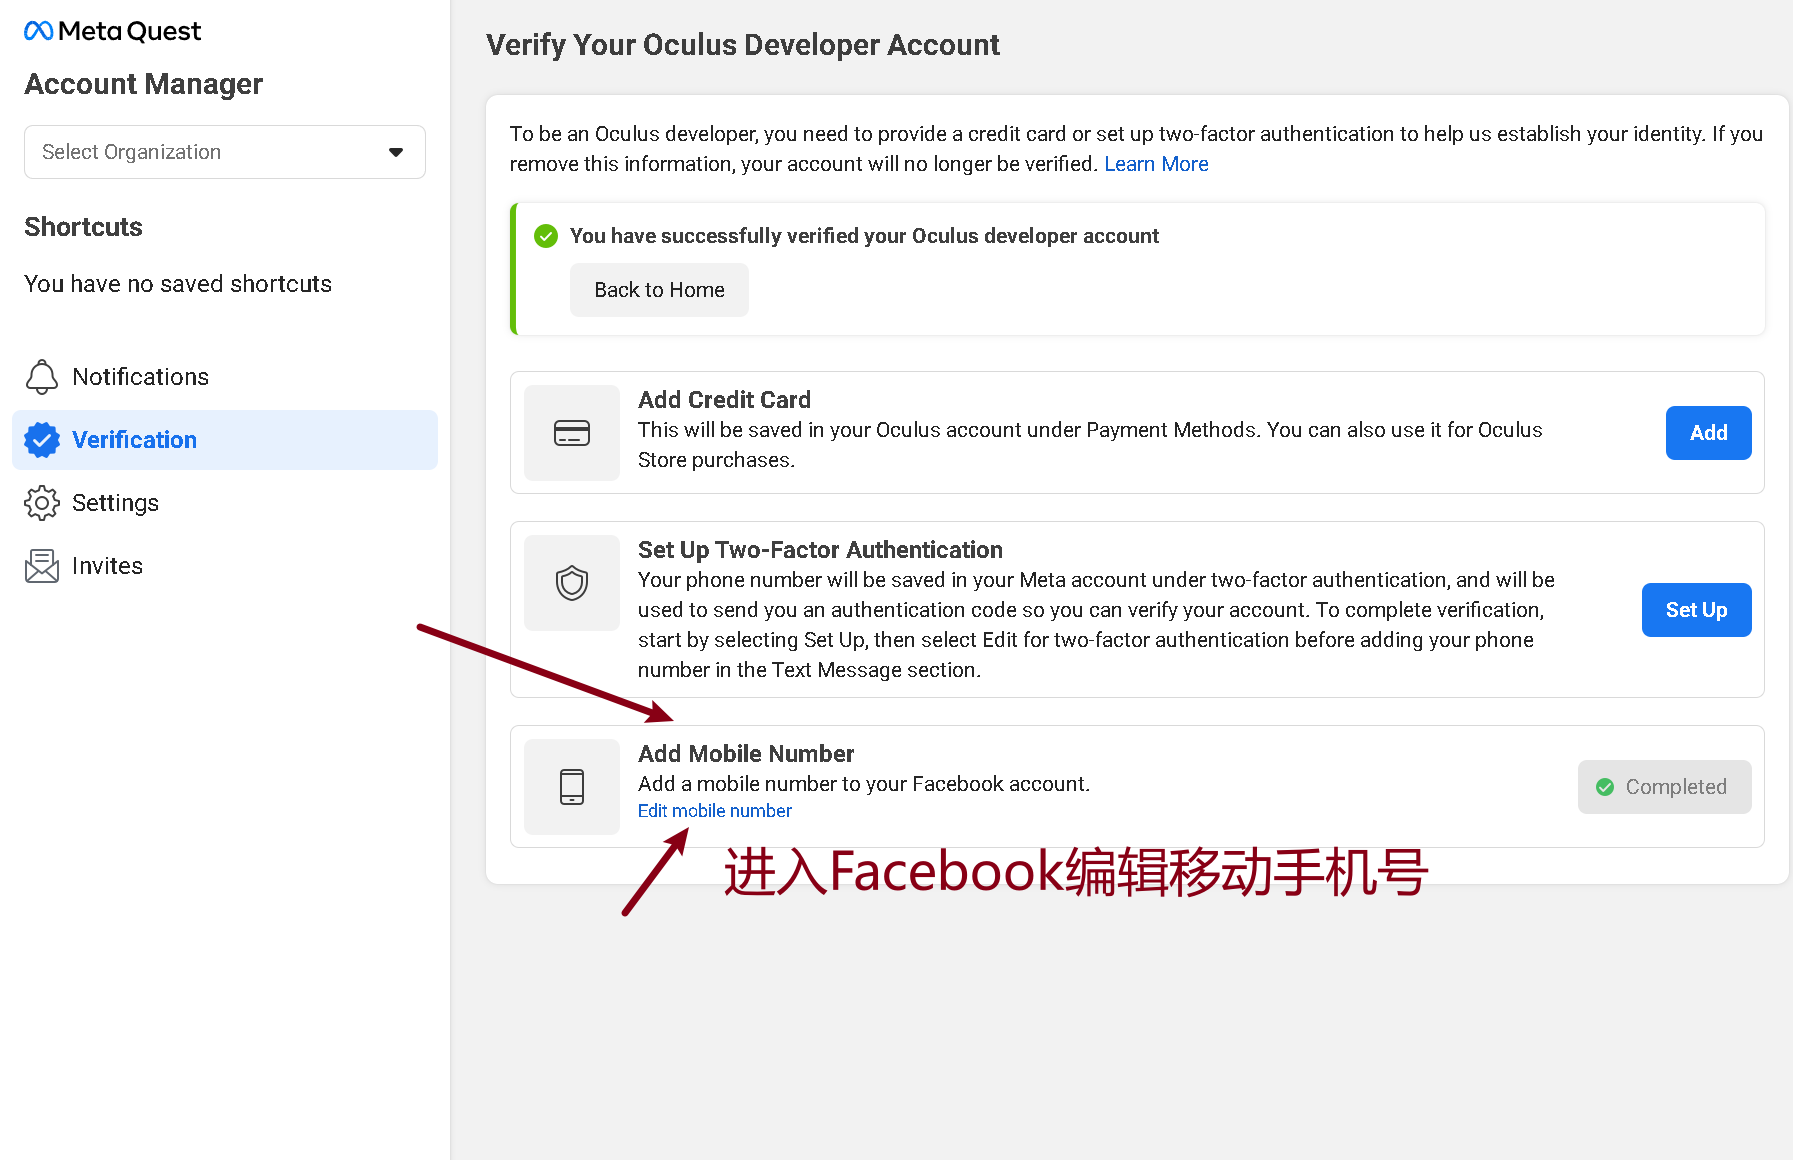Click Set Up for two-factor authentication
The height and width of the screenshot is (1160, 1793).
1696,610
